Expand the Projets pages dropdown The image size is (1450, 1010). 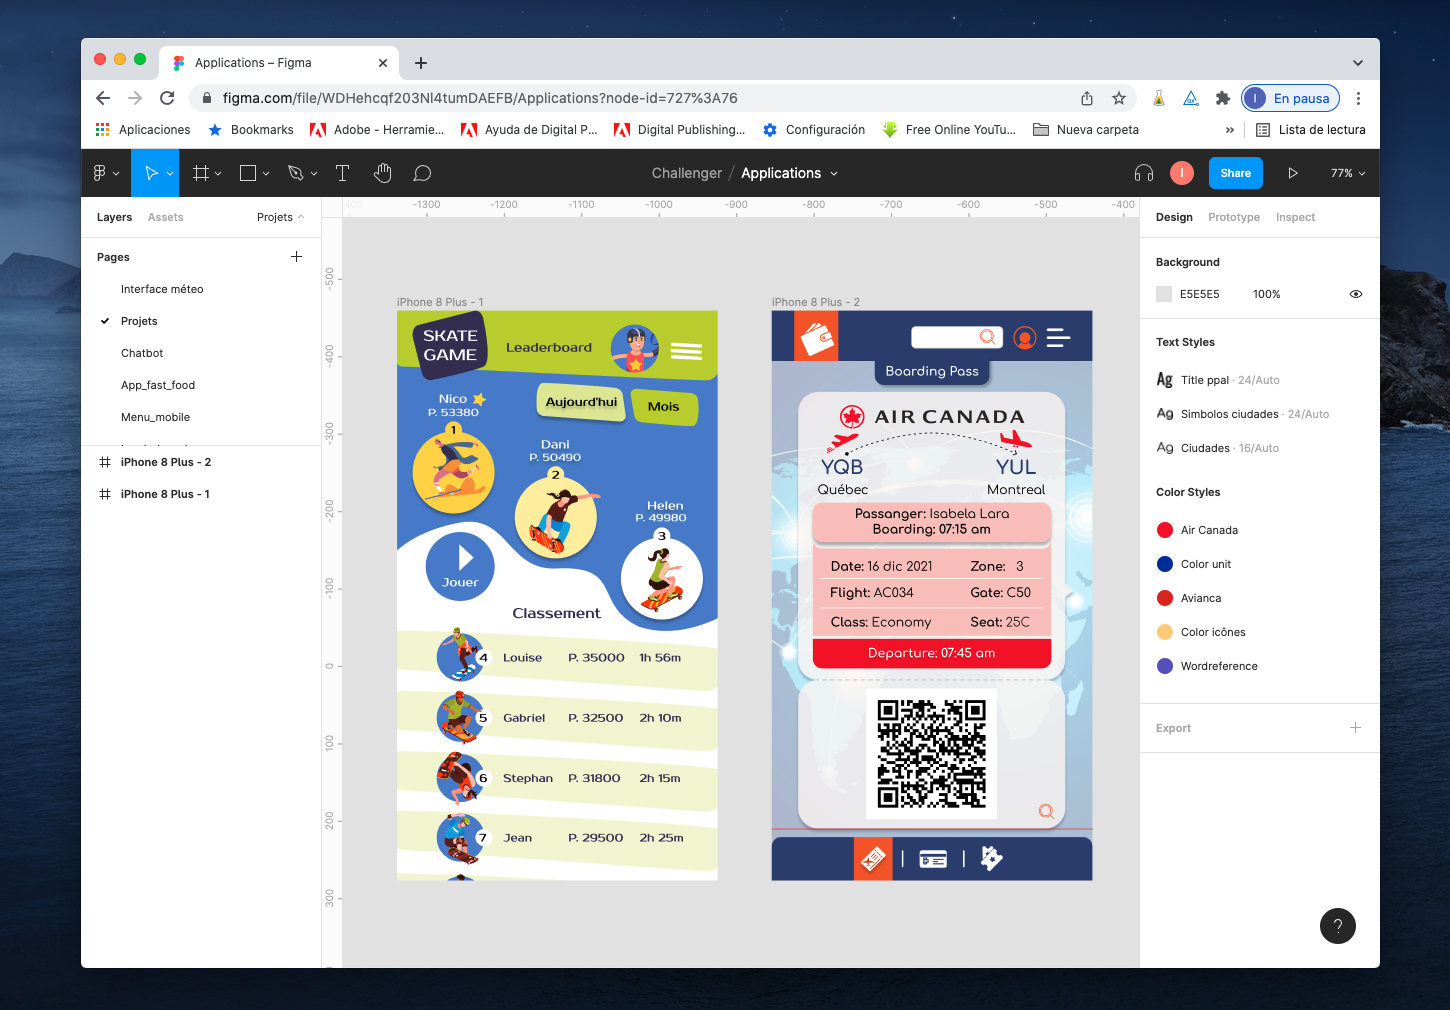click(x=280, y=217)
